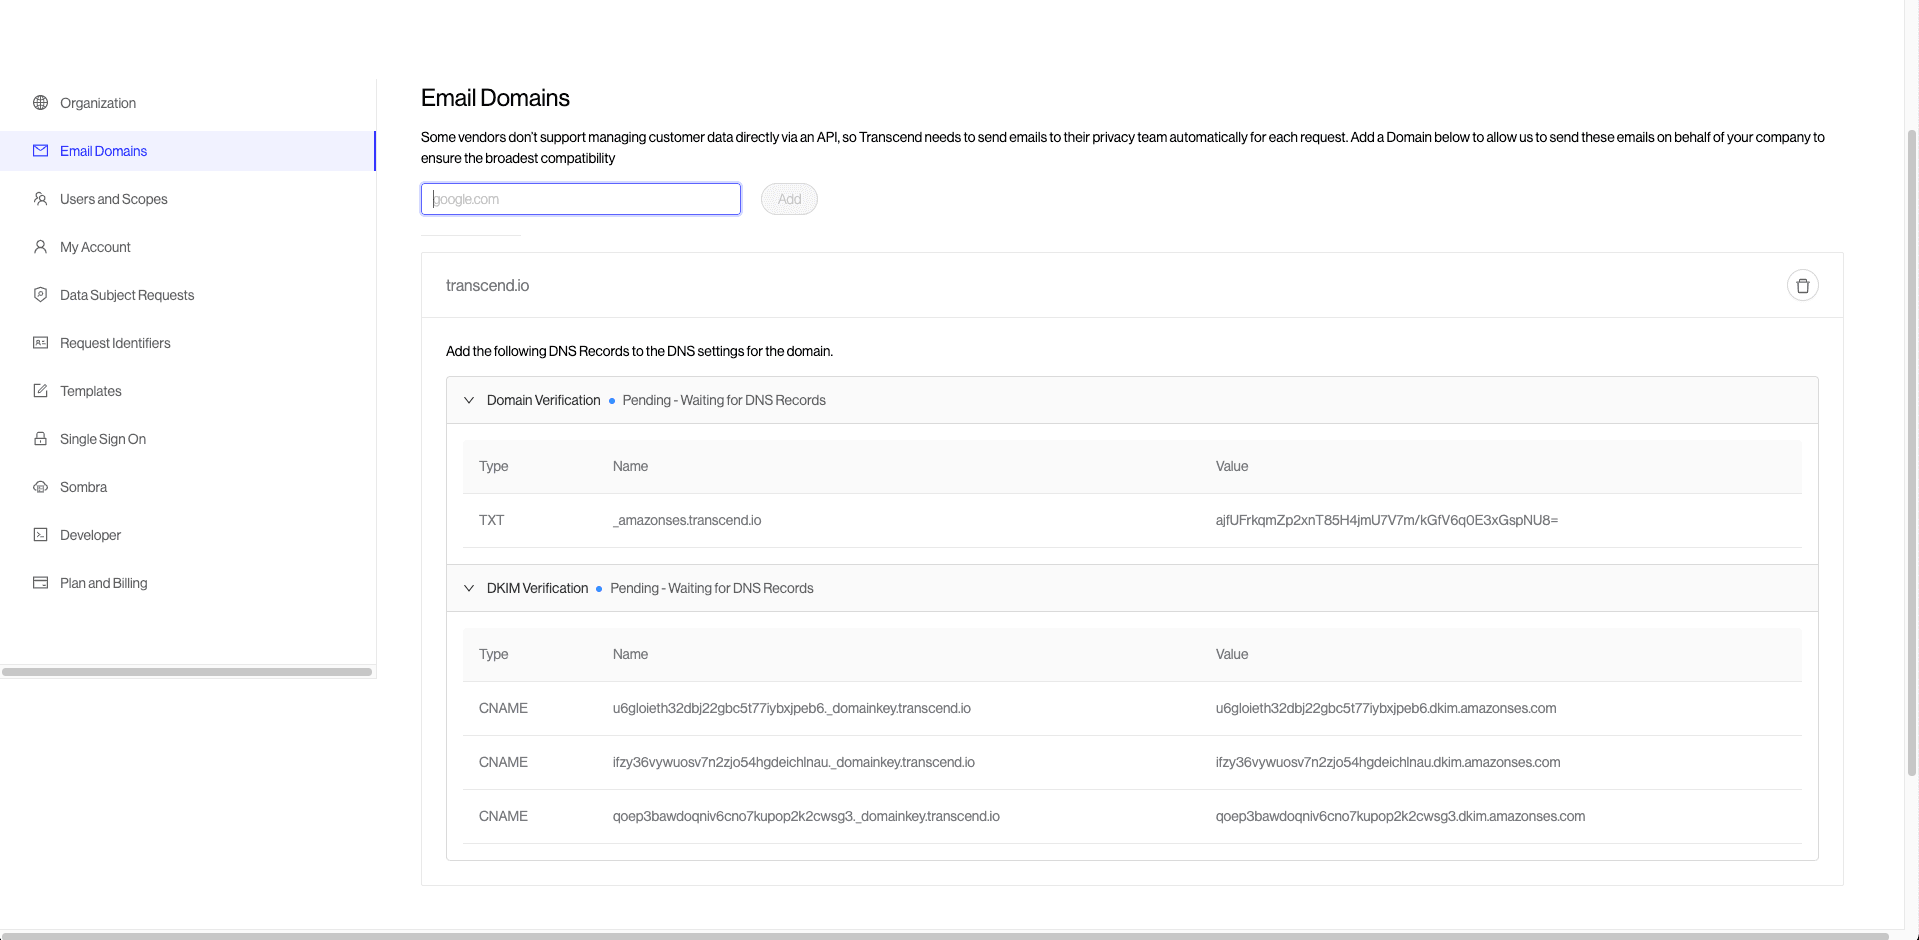This screenshot has height=940, width=1919.
Task: Click the Organization globe icon
Action: point(40,103)
